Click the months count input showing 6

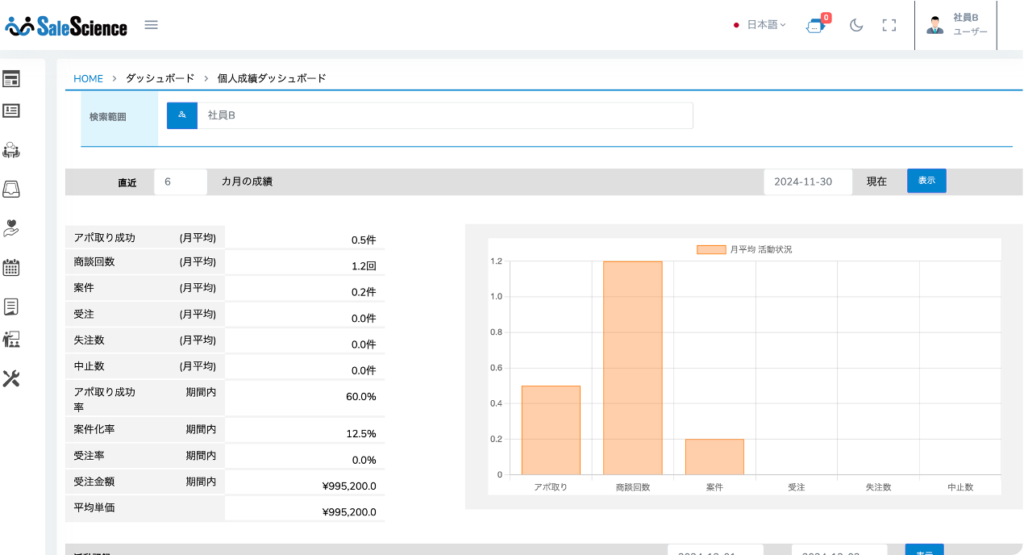180,182
